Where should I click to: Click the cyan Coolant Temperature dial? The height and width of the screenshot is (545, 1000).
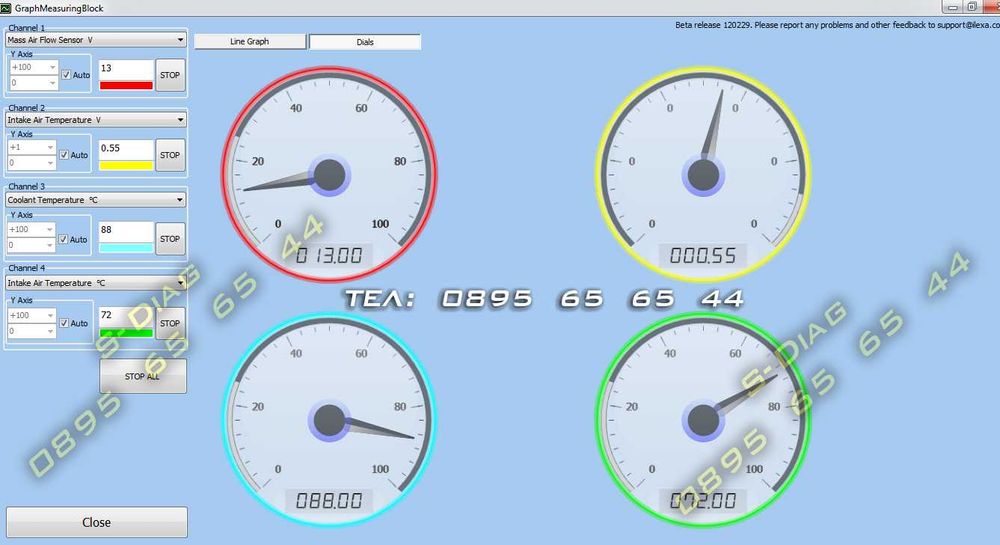pos(329,420)
